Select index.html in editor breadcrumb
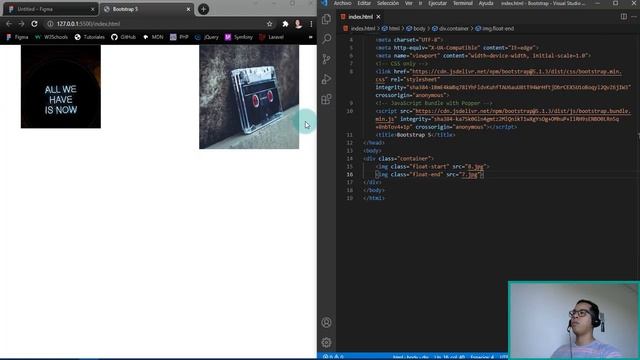Image resolution: width=640 pixels, height=360 pixels. click(359, 29)
